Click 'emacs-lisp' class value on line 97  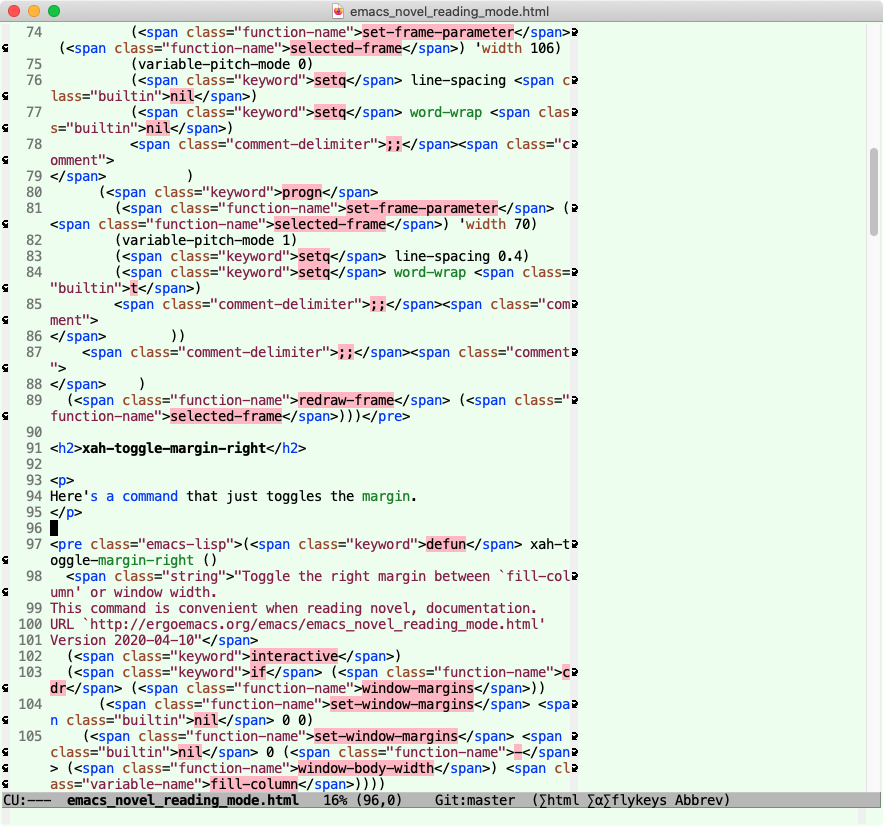pyautogui.click(x=190, y=544)
